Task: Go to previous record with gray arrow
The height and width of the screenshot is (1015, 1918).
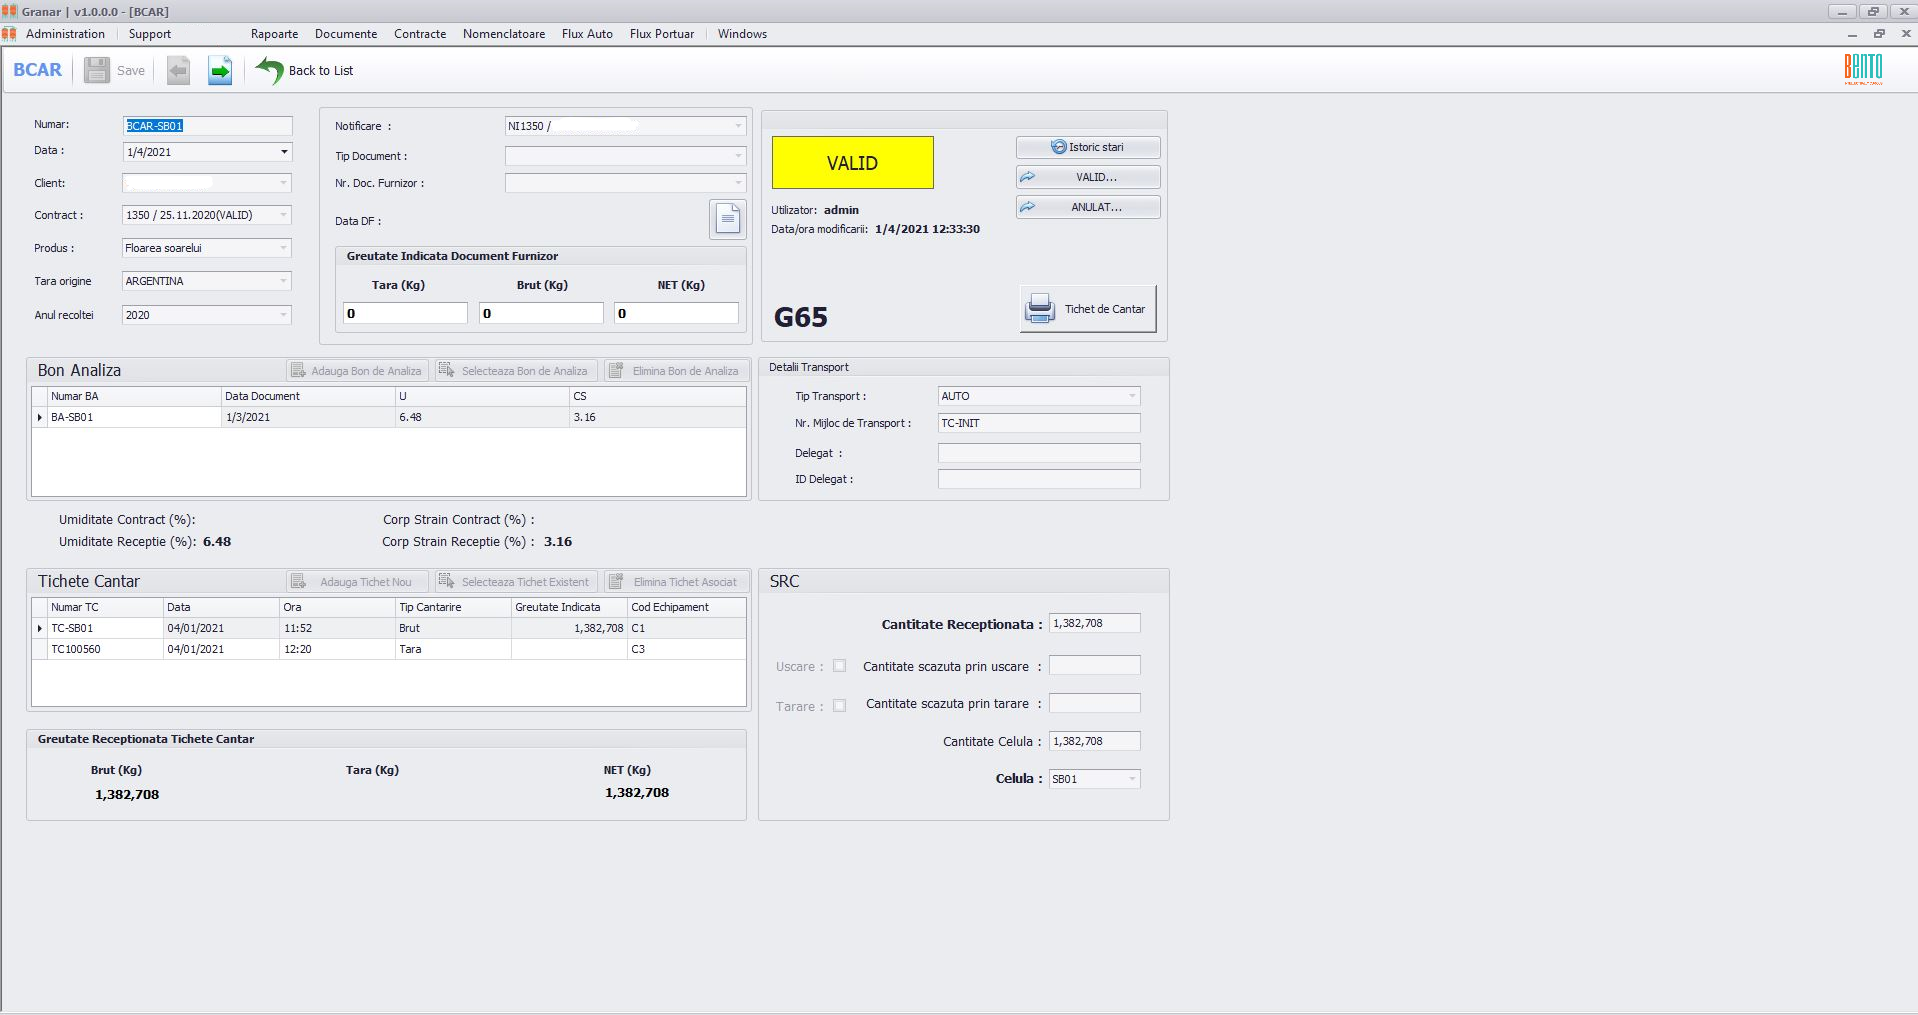Action: pyautogui.click(x=178, y=70)
